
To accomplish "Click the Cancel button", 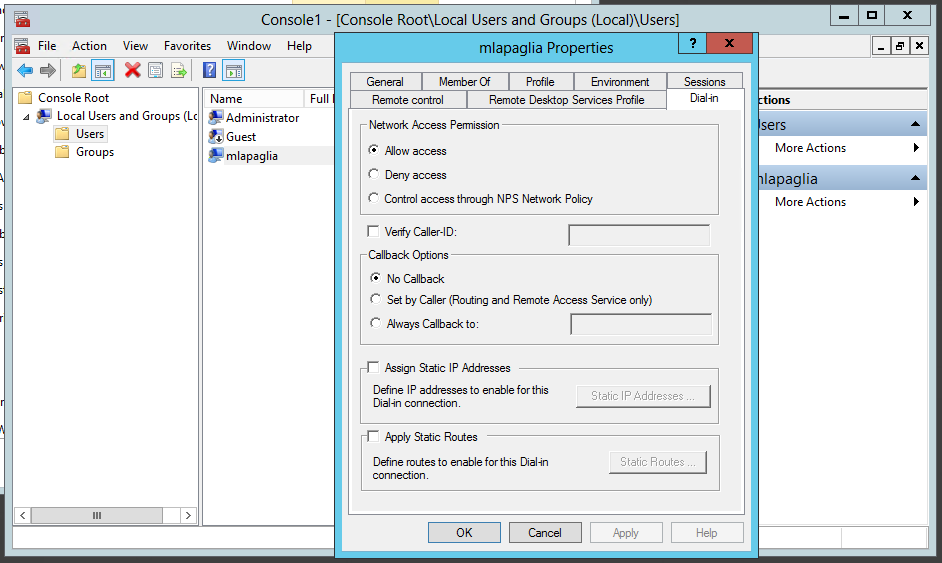I will pos(545,532).
